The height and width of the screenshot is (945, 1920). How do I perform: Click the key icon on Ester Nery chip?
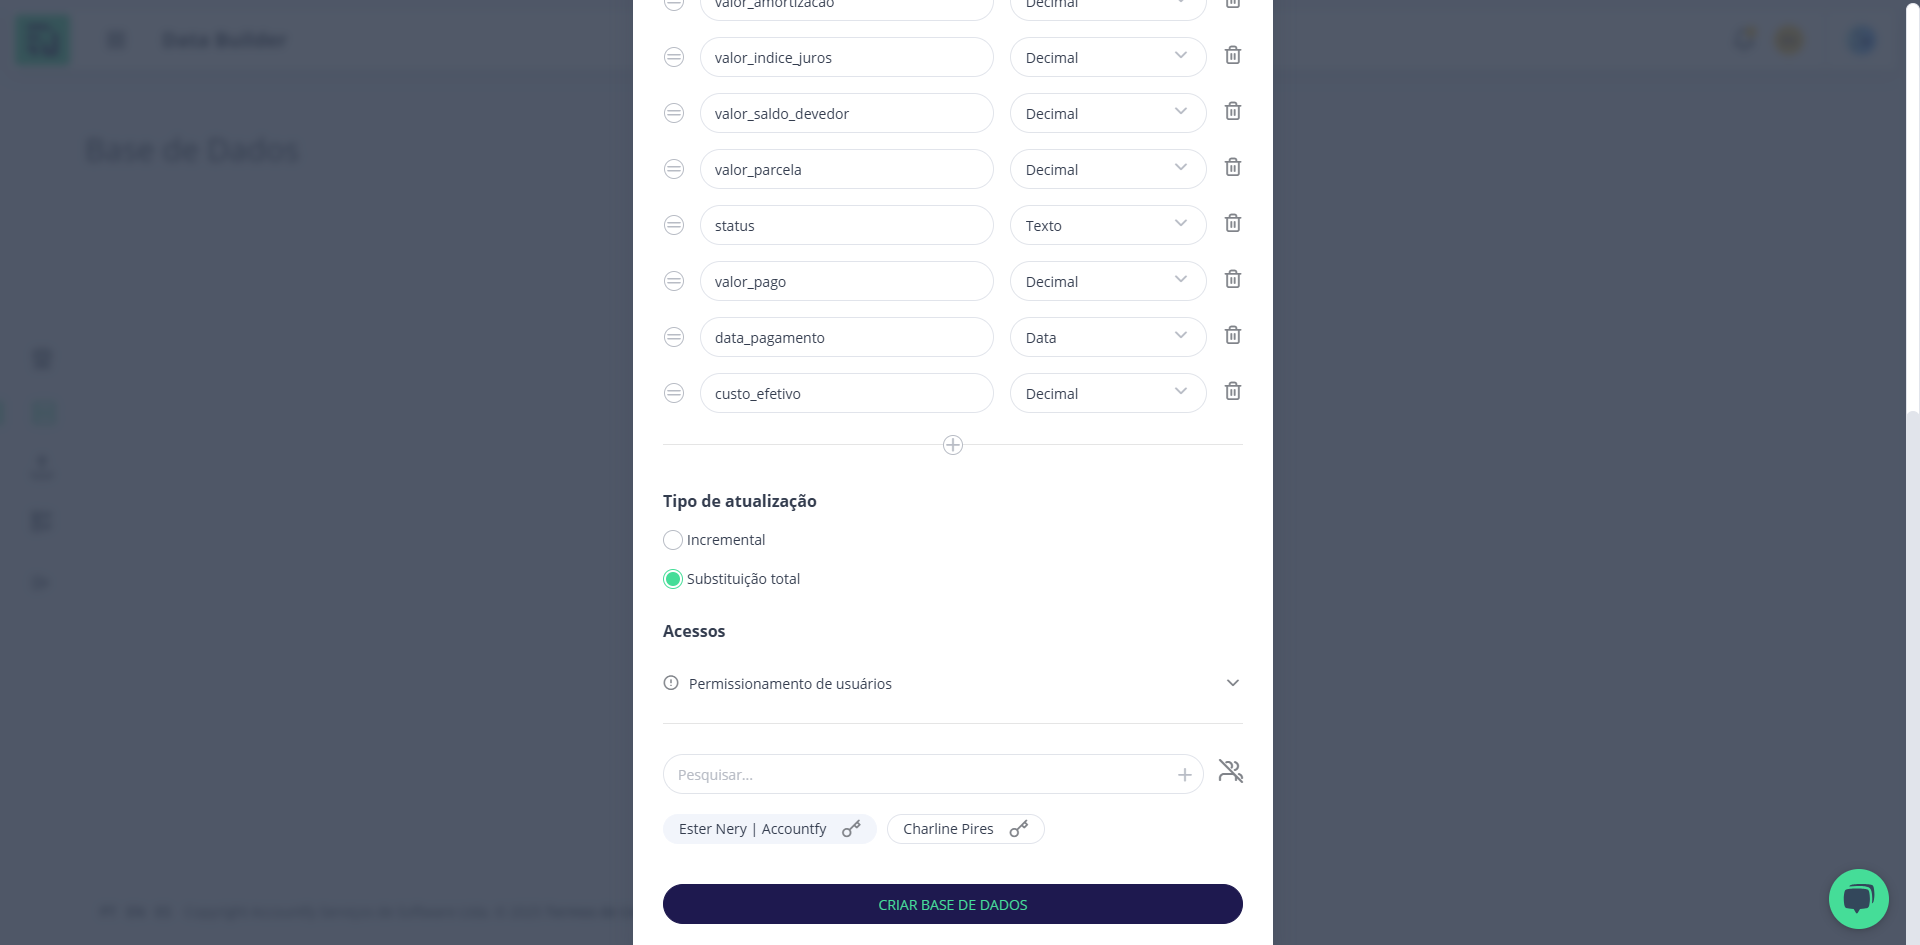tap(851, 829)
